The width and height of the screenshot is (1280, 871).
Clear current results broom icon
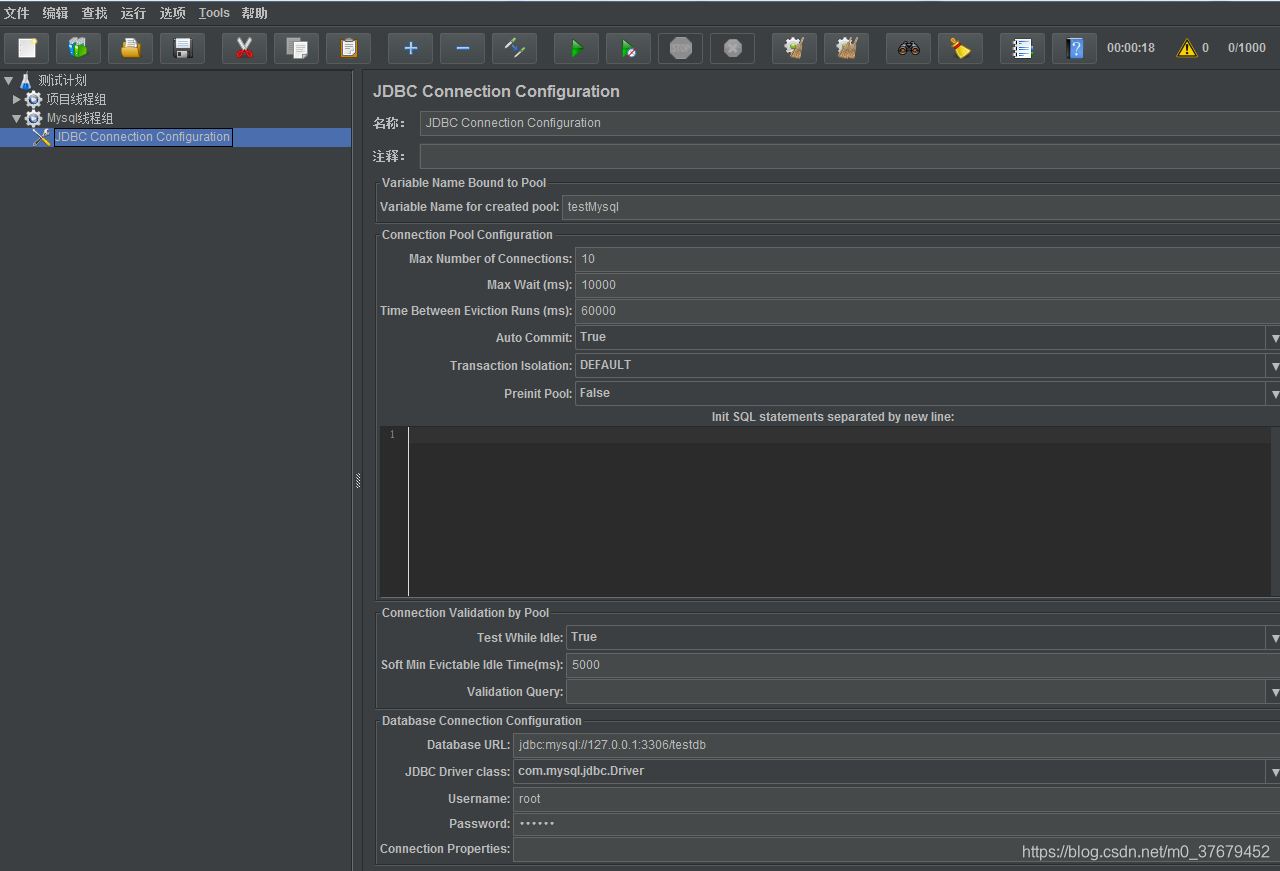794,48
